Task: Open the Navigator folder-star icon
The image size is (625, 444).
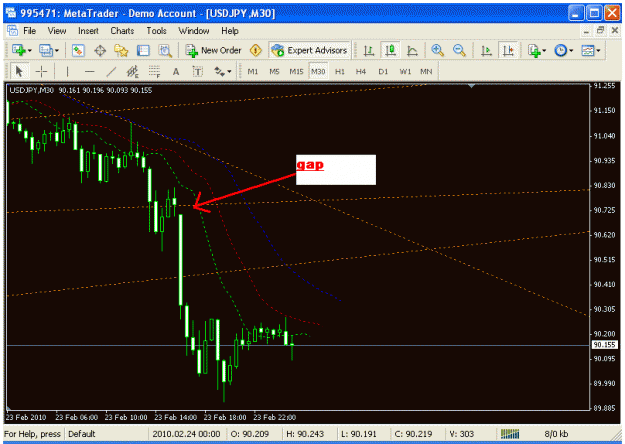Action: click(121, 50)
